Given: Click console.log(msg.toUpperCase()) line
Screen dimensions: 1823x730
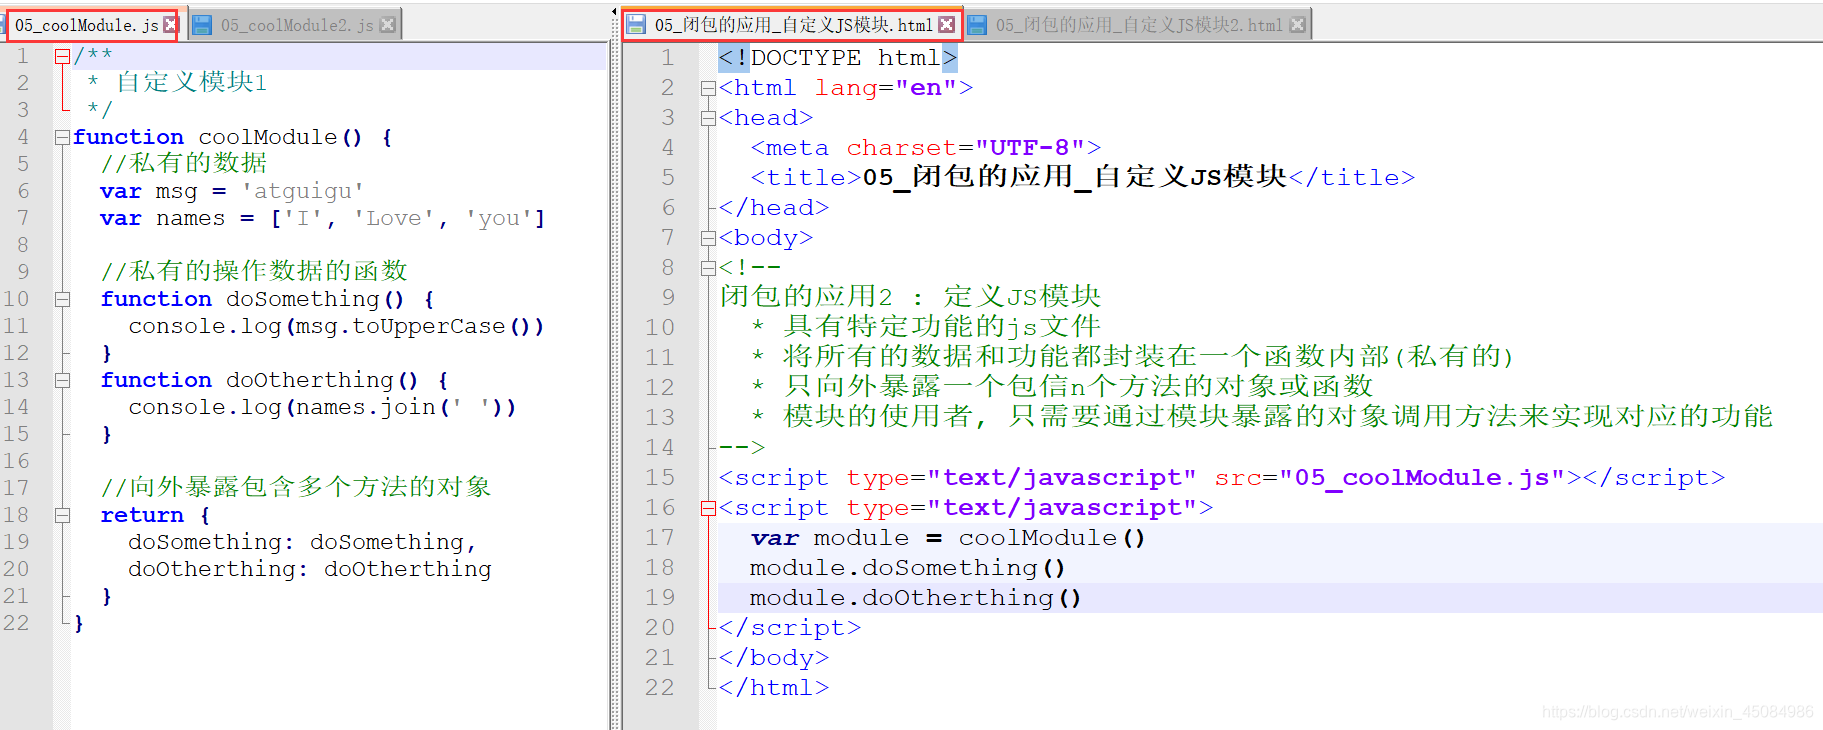Looking at the screenshot, I should click(x=336, y=326).
